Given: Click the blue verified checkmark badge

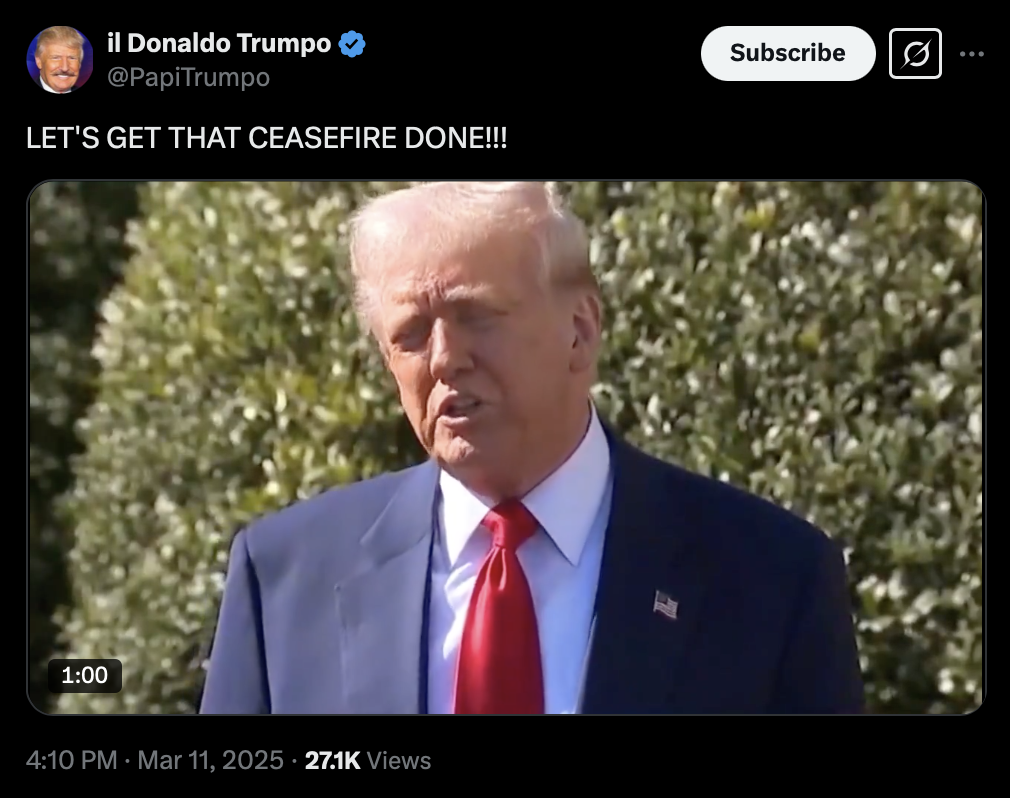Looking at the screenshot, I should pyautogui.click(x=352, y=44).
